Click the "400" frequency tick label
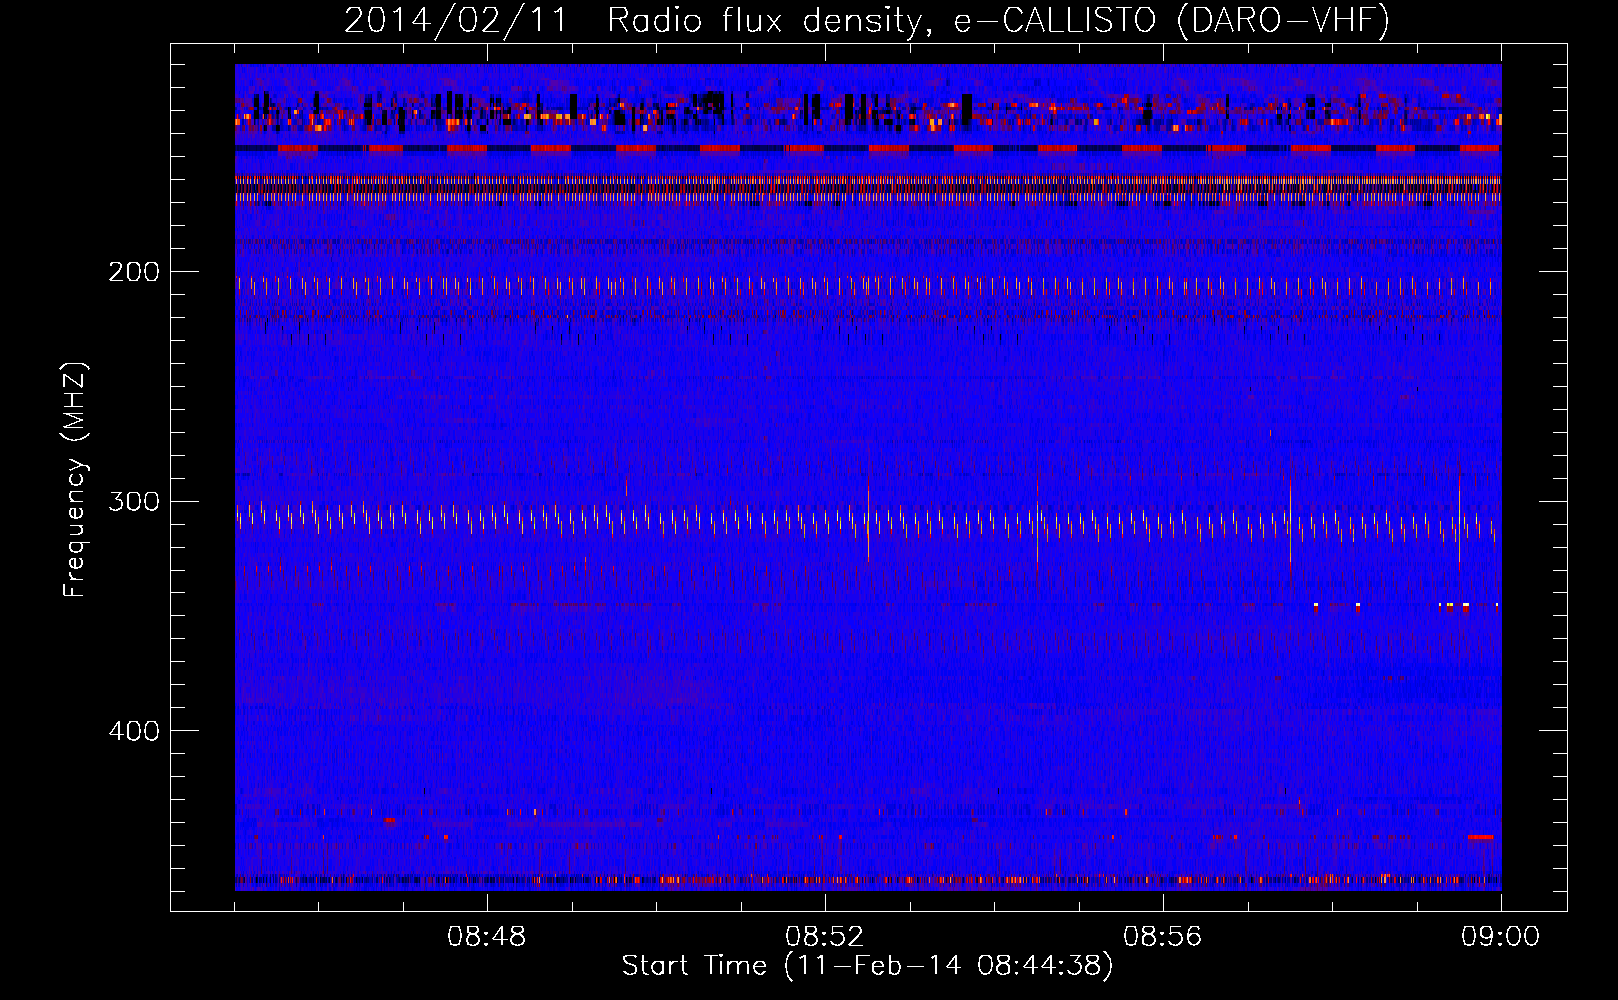Screen dimensions: 1618x1000 click(134, 731)
